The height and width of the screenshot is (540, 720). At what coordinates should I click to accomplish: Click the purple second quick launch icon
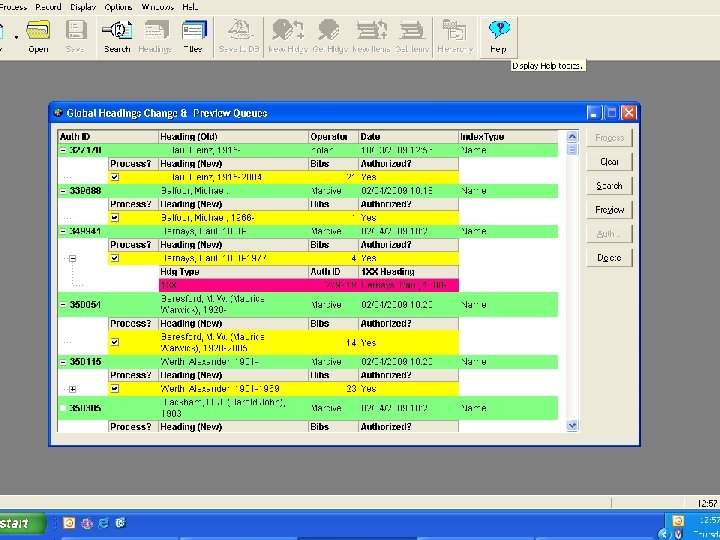point(86,523)
